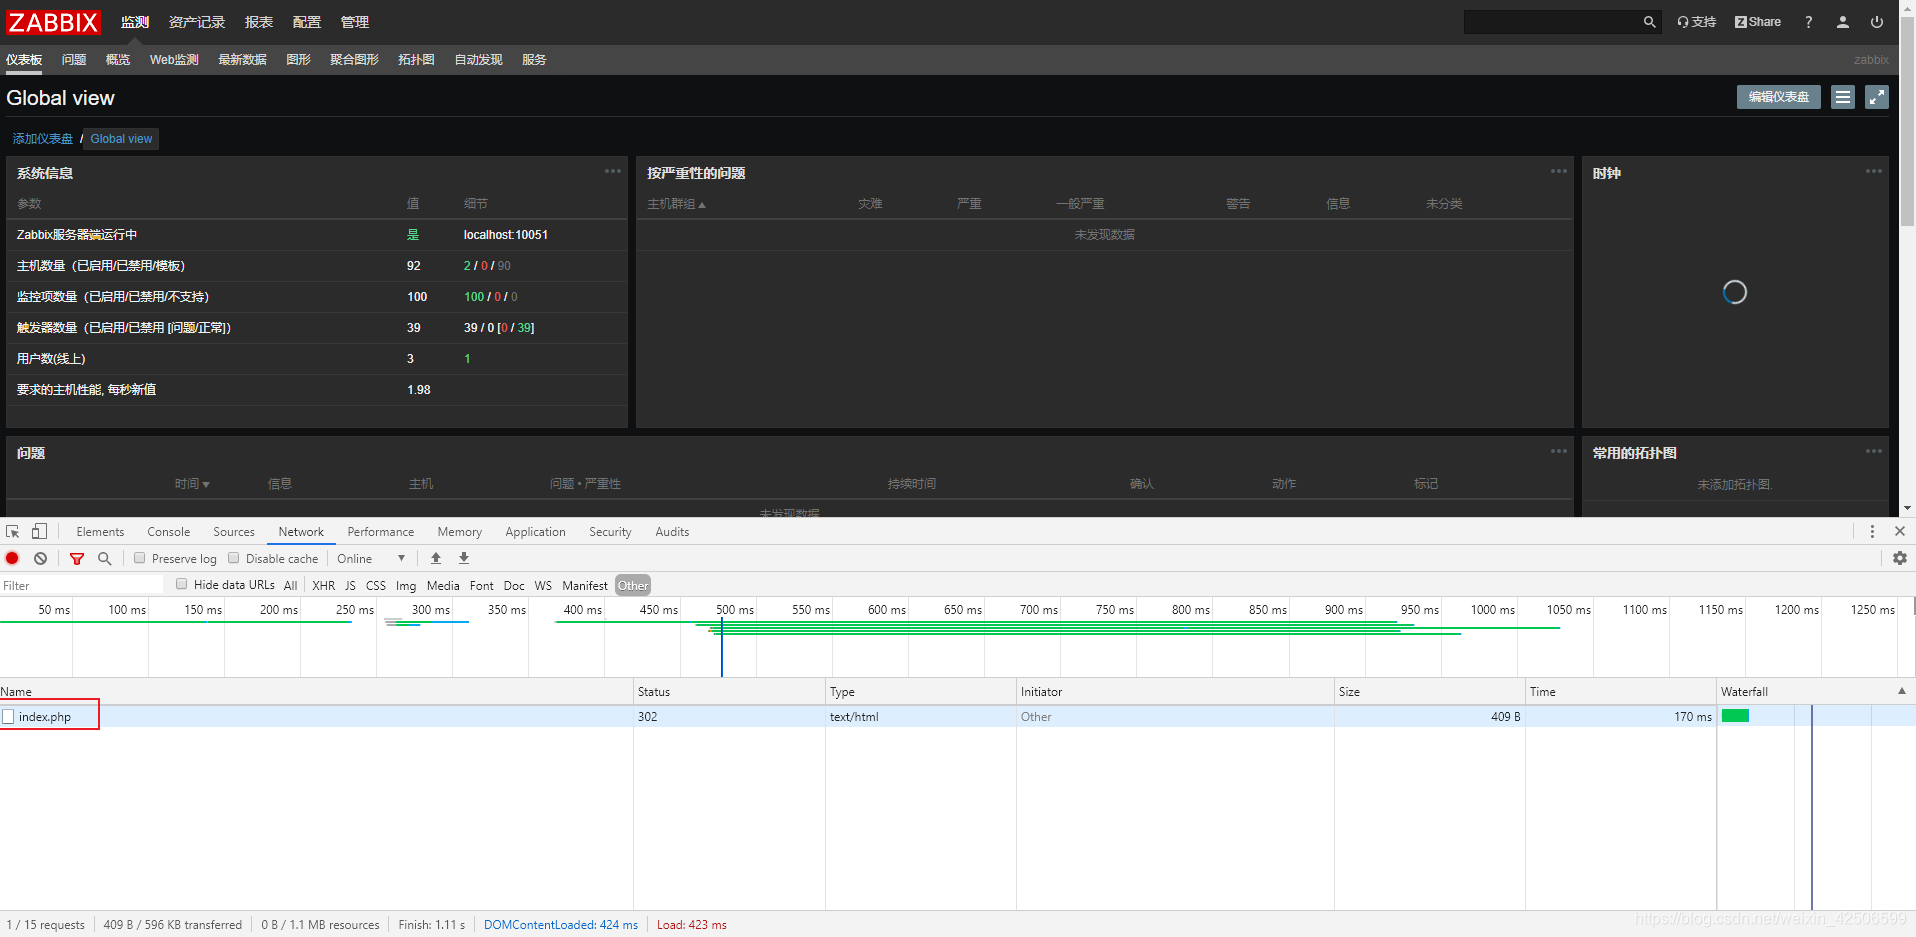This screenshot has height=937, width=1916.
Task: Focus the network Filter text box
Action: coord(82,586)
